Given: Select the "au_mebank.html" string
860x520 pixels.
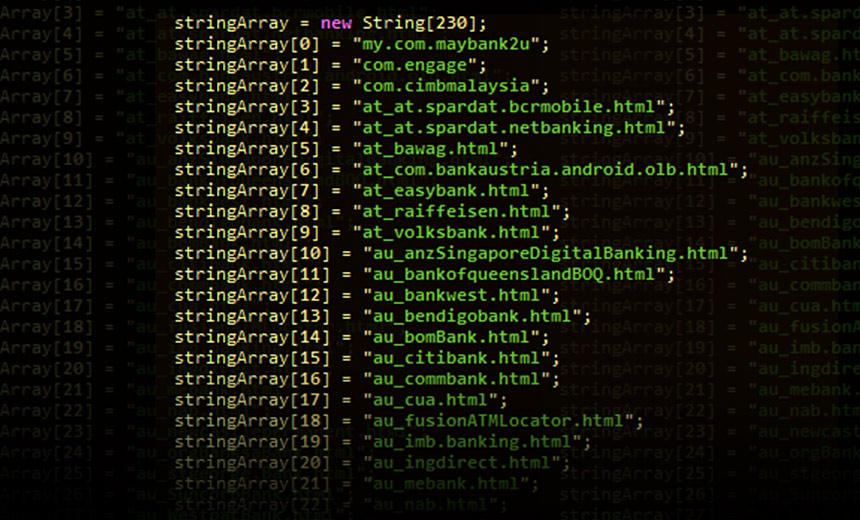Looking at the screenshot, I should click(x=446, y=484).
